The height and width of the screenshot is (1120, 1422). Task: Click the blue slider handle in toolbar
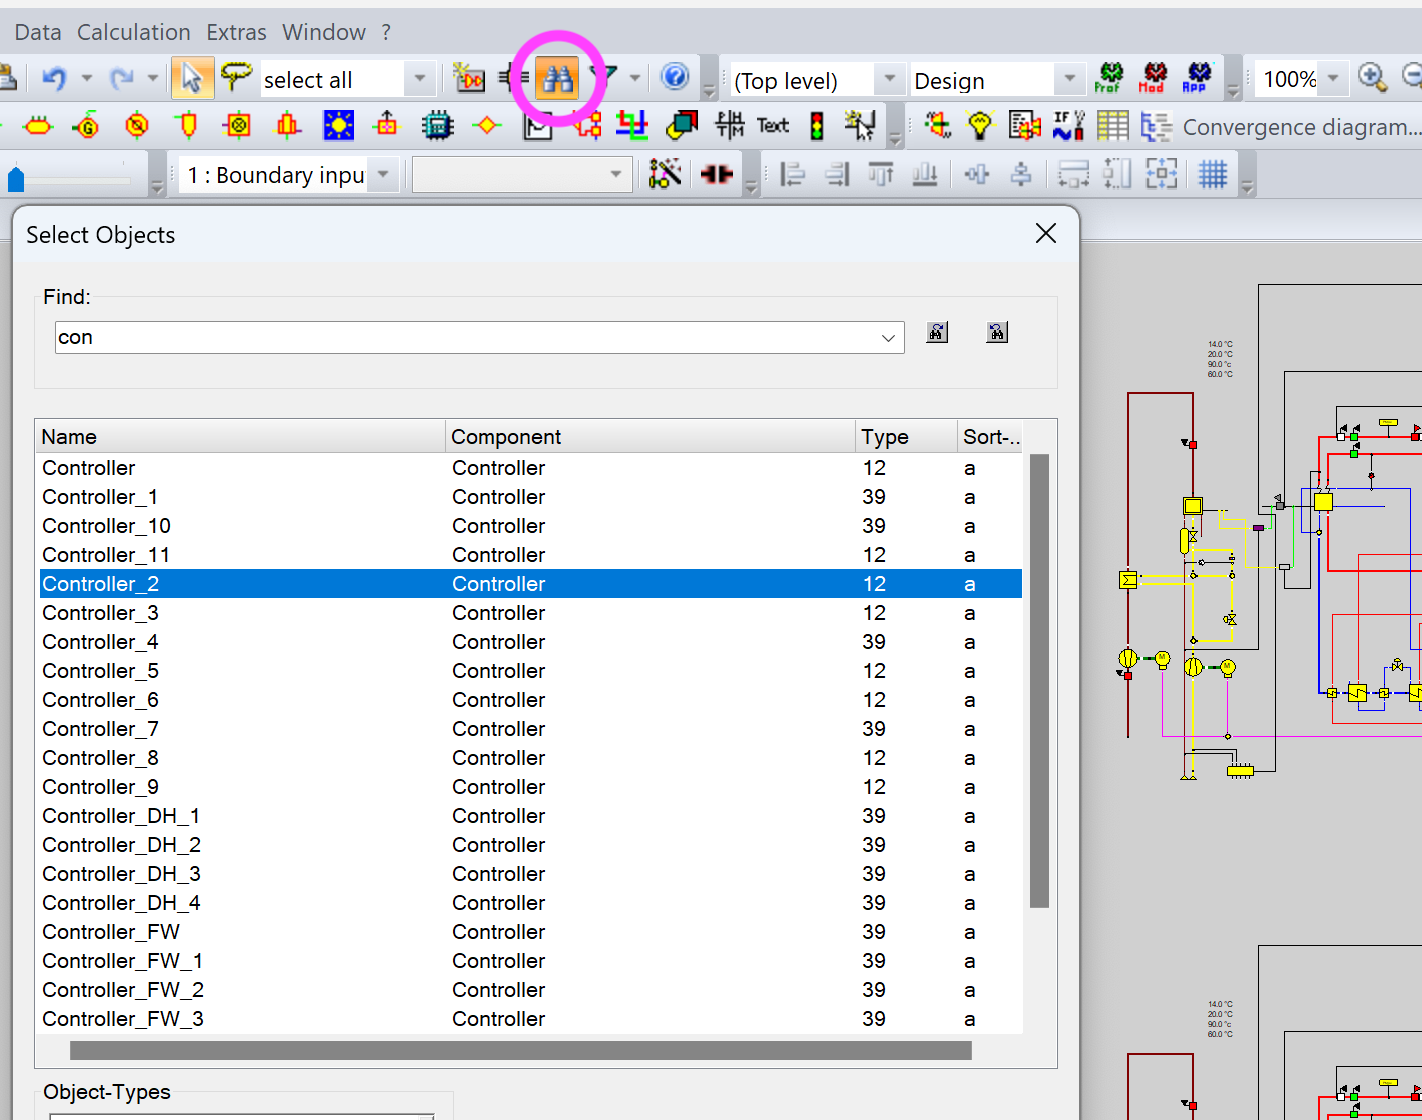(16, 179)
